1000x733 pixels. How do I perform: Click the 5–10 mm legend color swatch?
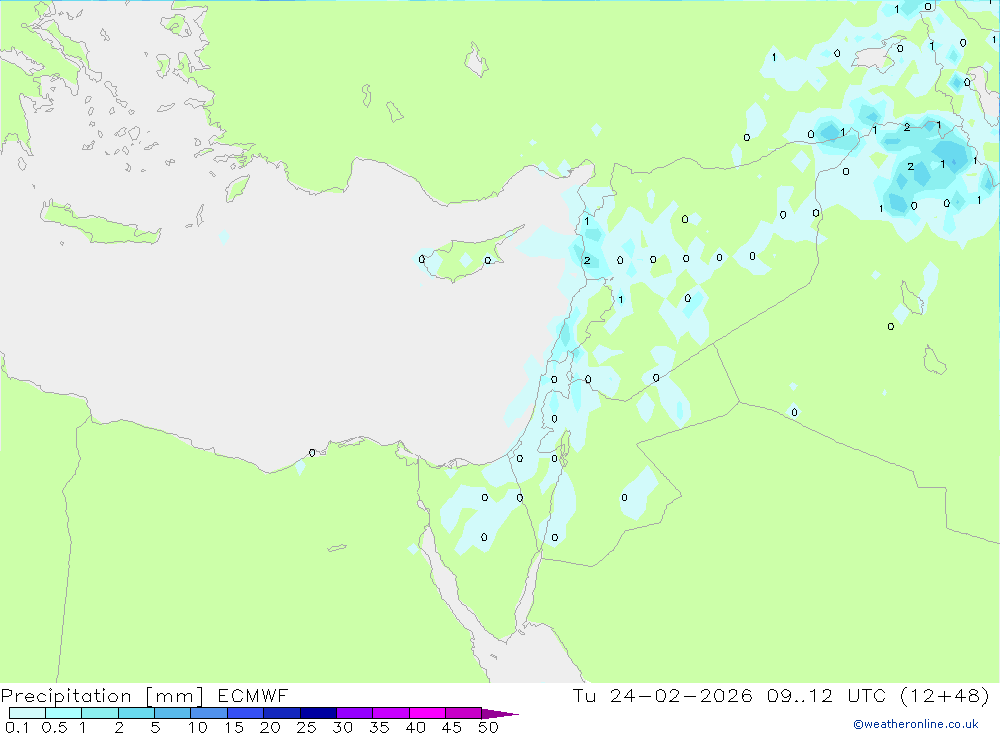point(172,713)
